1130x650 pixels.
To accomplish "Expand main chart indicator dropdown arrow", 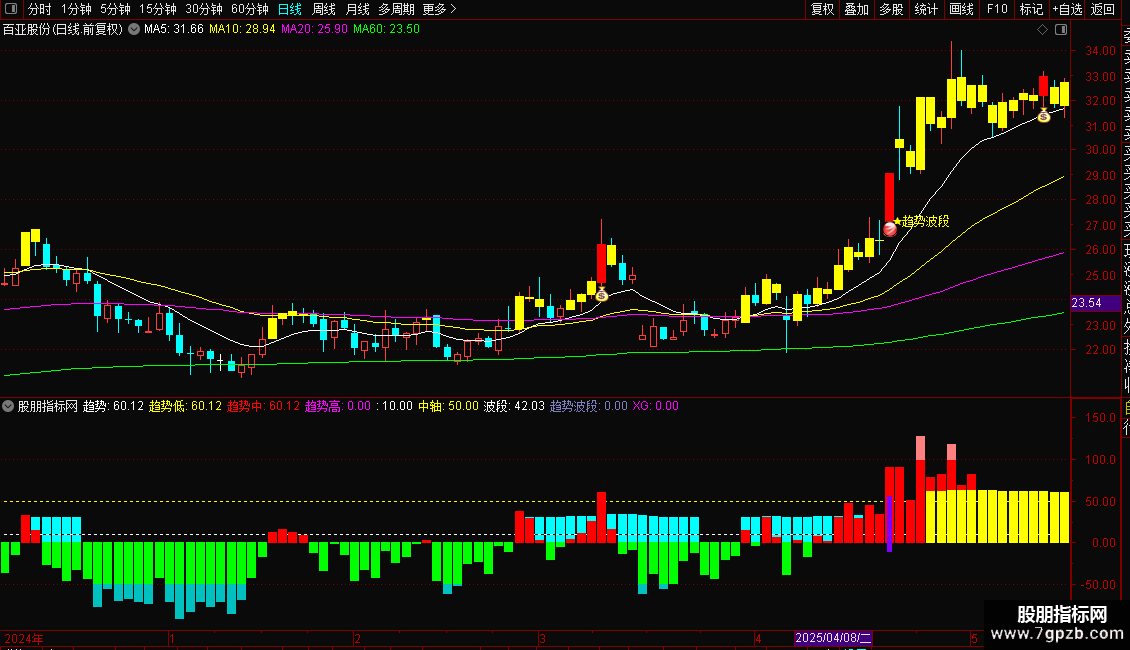I will click(x=134, y=30).
